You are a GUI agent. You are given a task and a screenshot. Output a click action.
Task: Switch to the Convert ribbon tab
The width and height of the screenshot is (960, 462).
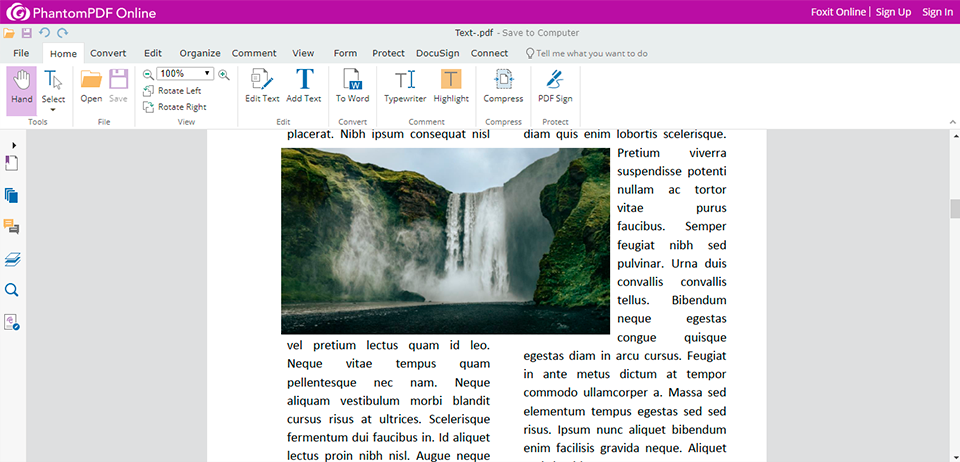108,53
